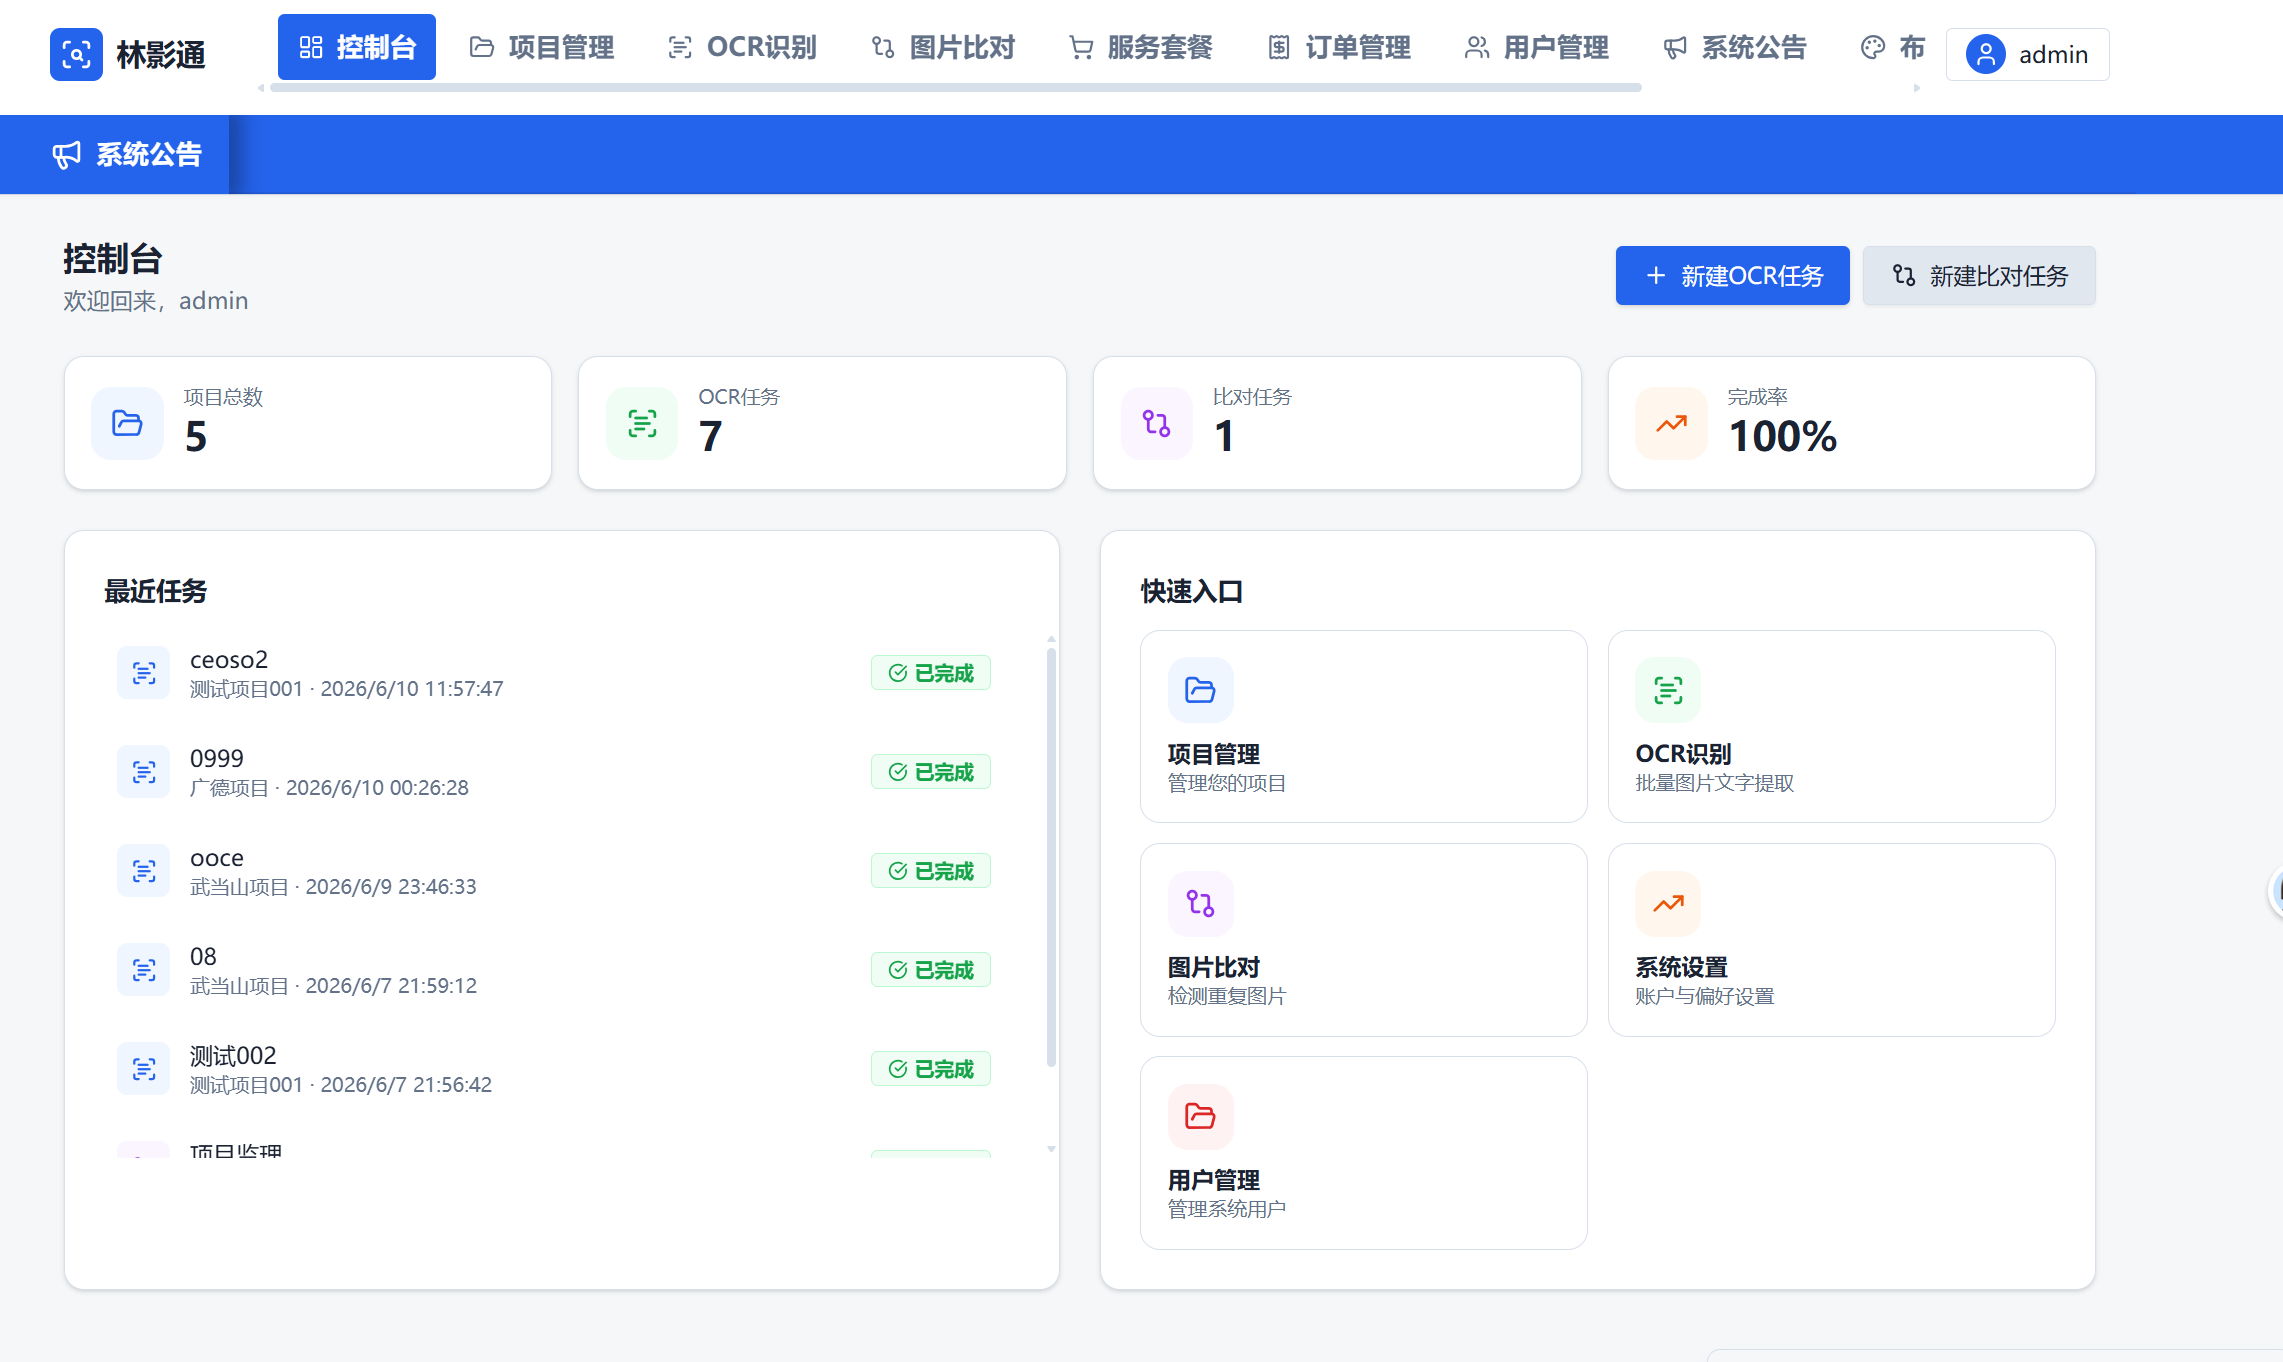This screenshot has width=2283, height=1362.
Task: Select the 欢迎回来，admin greeting
Action: pos(156,301)
